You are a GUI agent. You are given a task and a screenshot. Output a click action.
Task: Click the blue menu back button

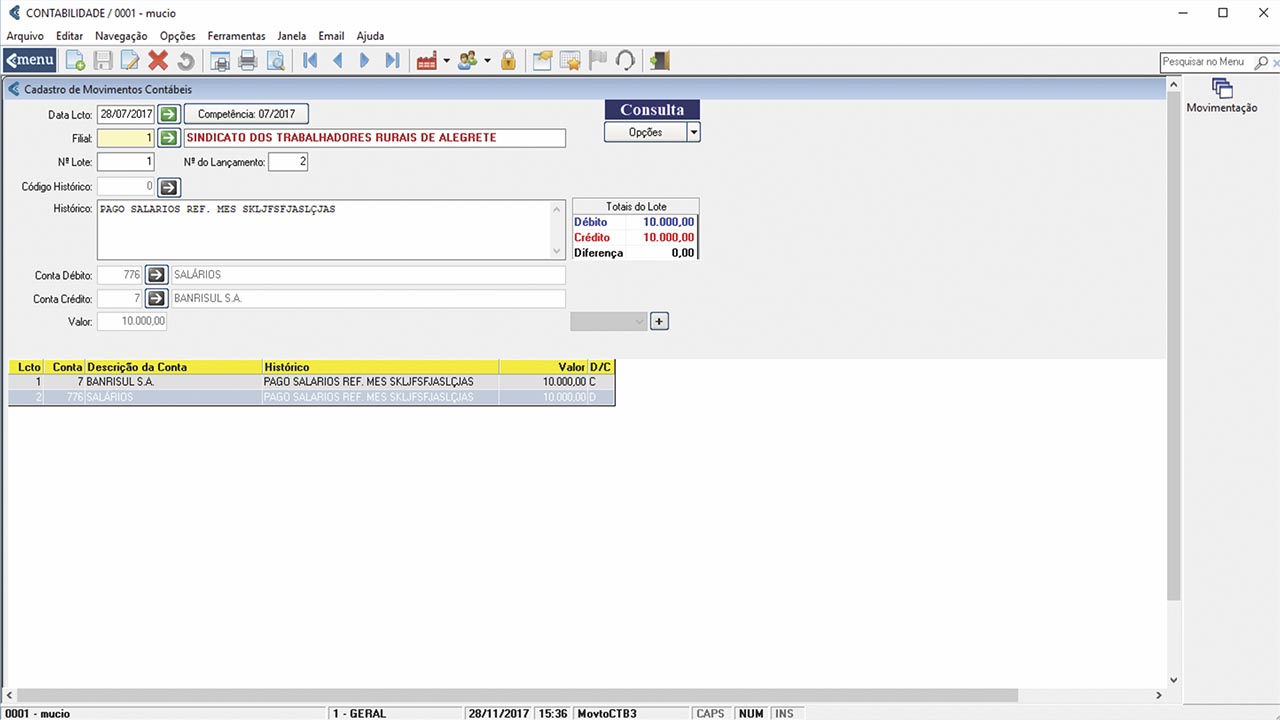[30, 61]
